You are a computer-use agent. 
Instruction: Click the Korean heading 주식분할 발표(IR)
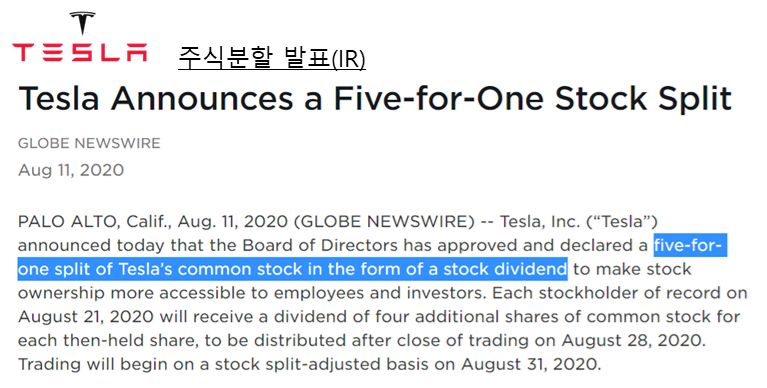[x=271, y=58]
